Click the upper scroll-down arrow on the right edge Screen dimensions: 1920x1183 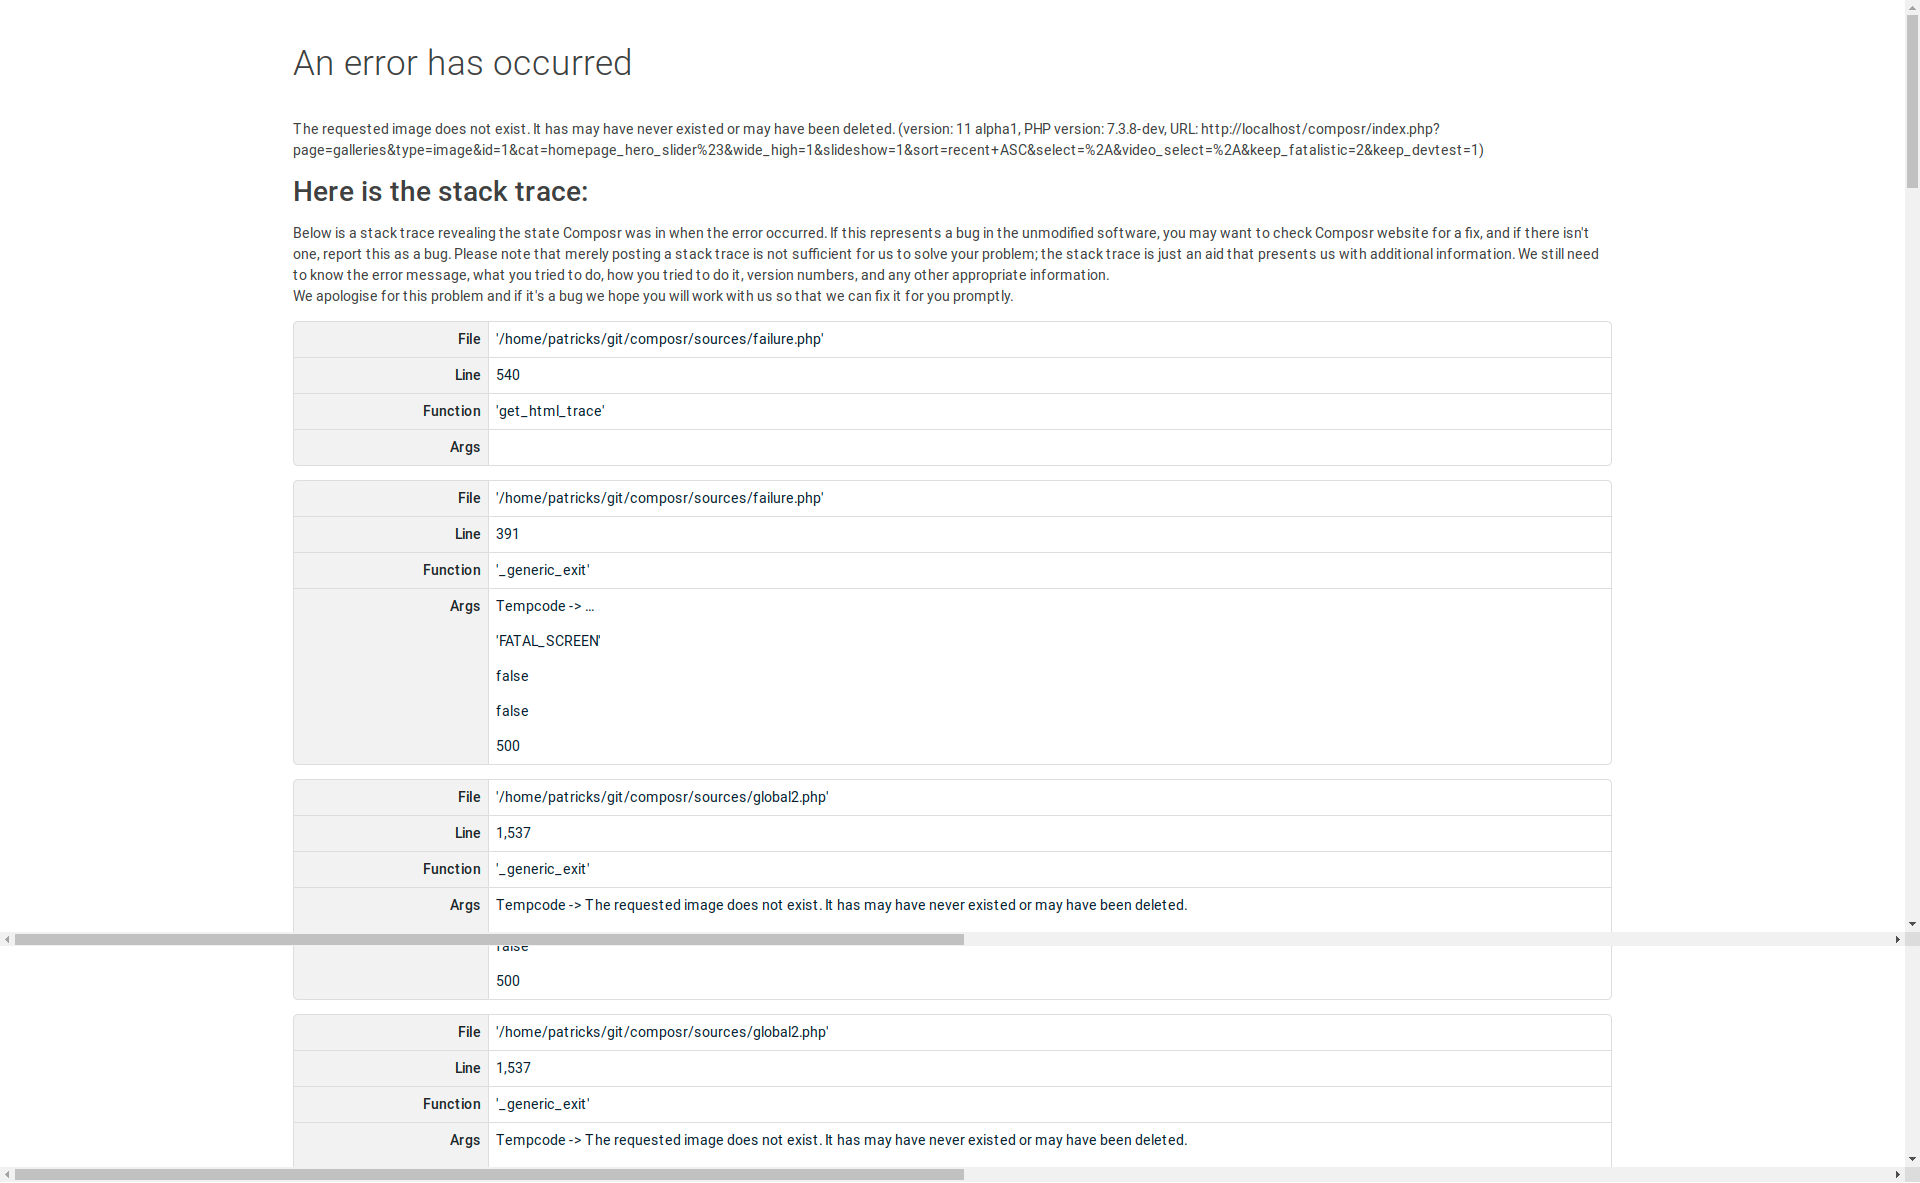tap(1912, 925)
